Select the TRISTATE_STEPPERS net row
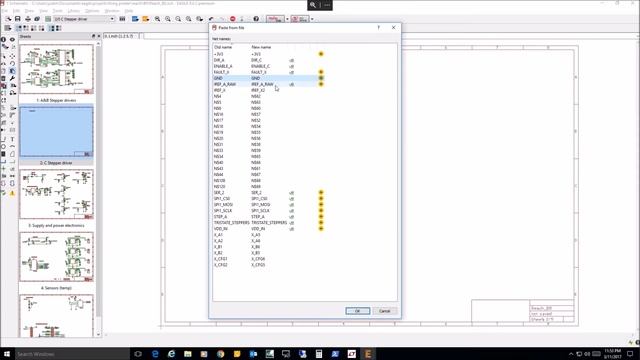The width and height of the screenshot is (640, 360). point(269,223)
